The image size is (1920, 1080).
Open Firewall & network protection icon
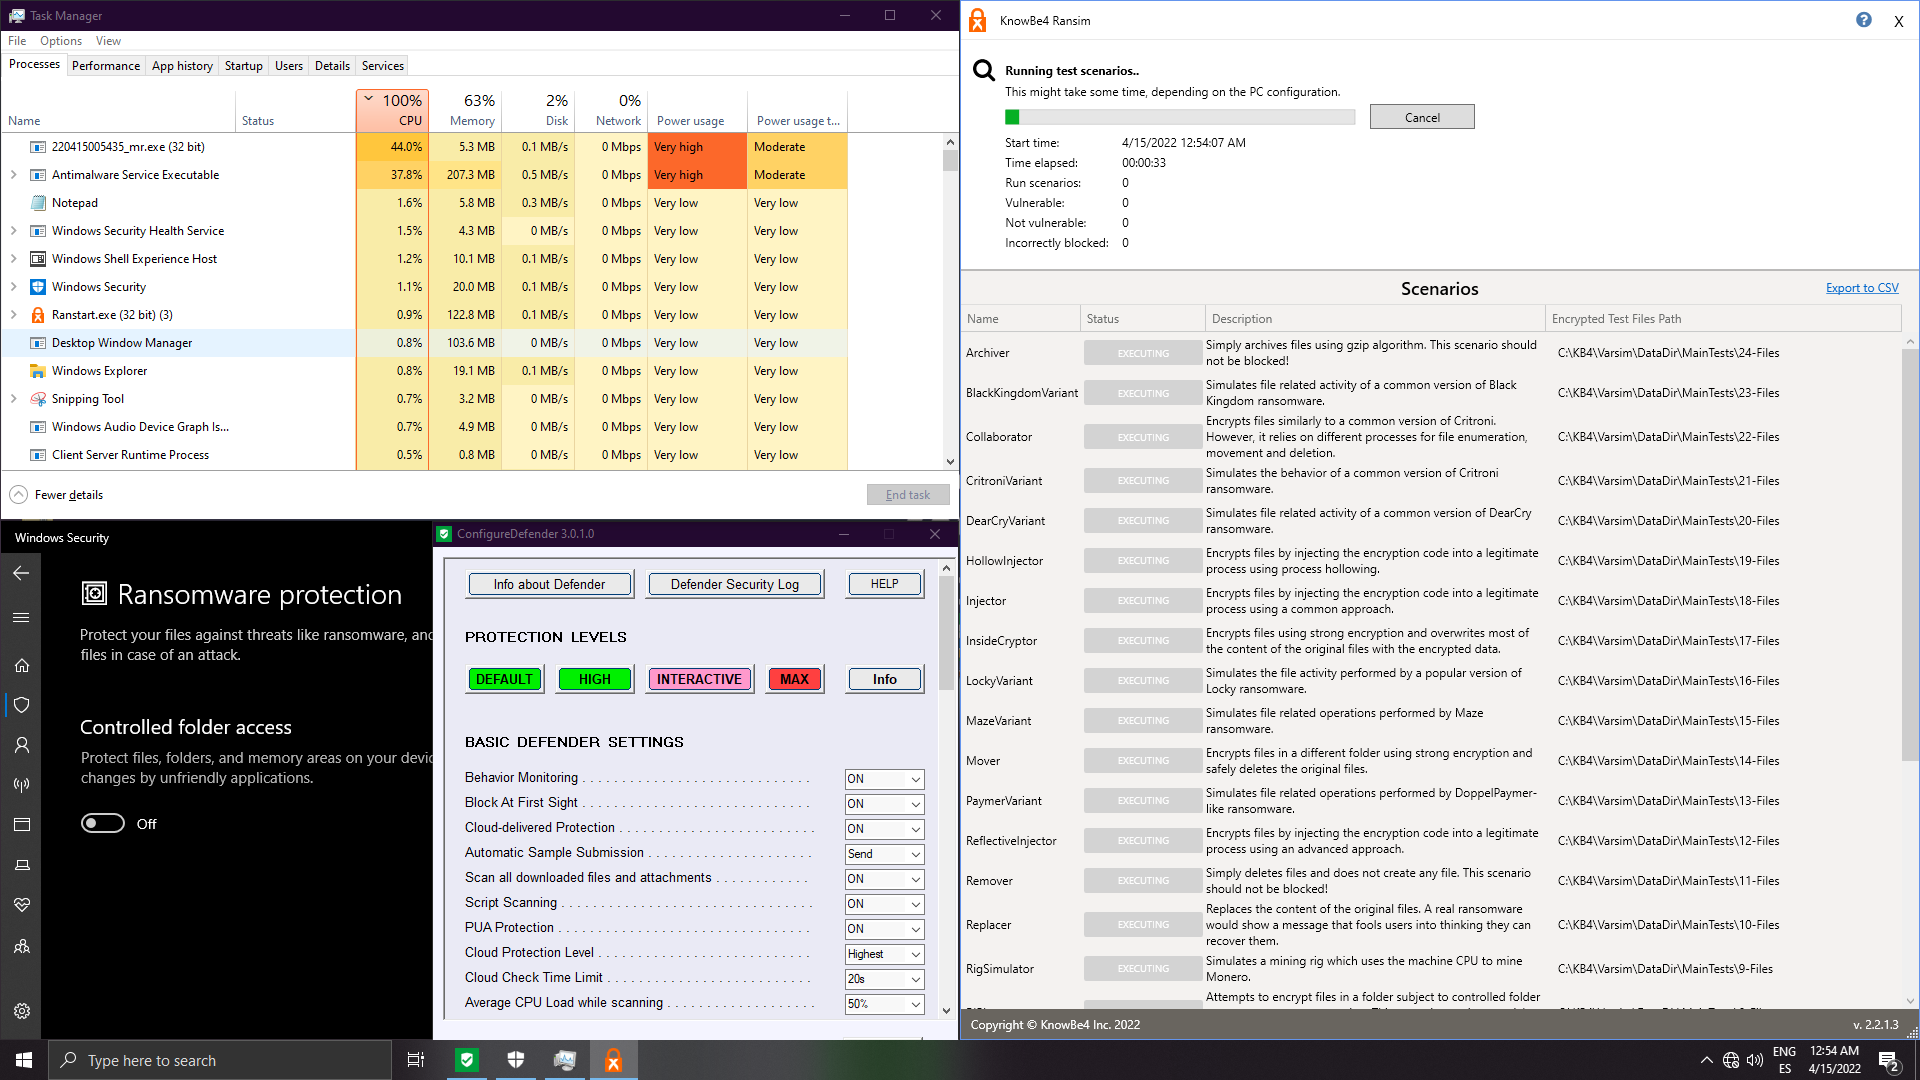tap(22, 785)
